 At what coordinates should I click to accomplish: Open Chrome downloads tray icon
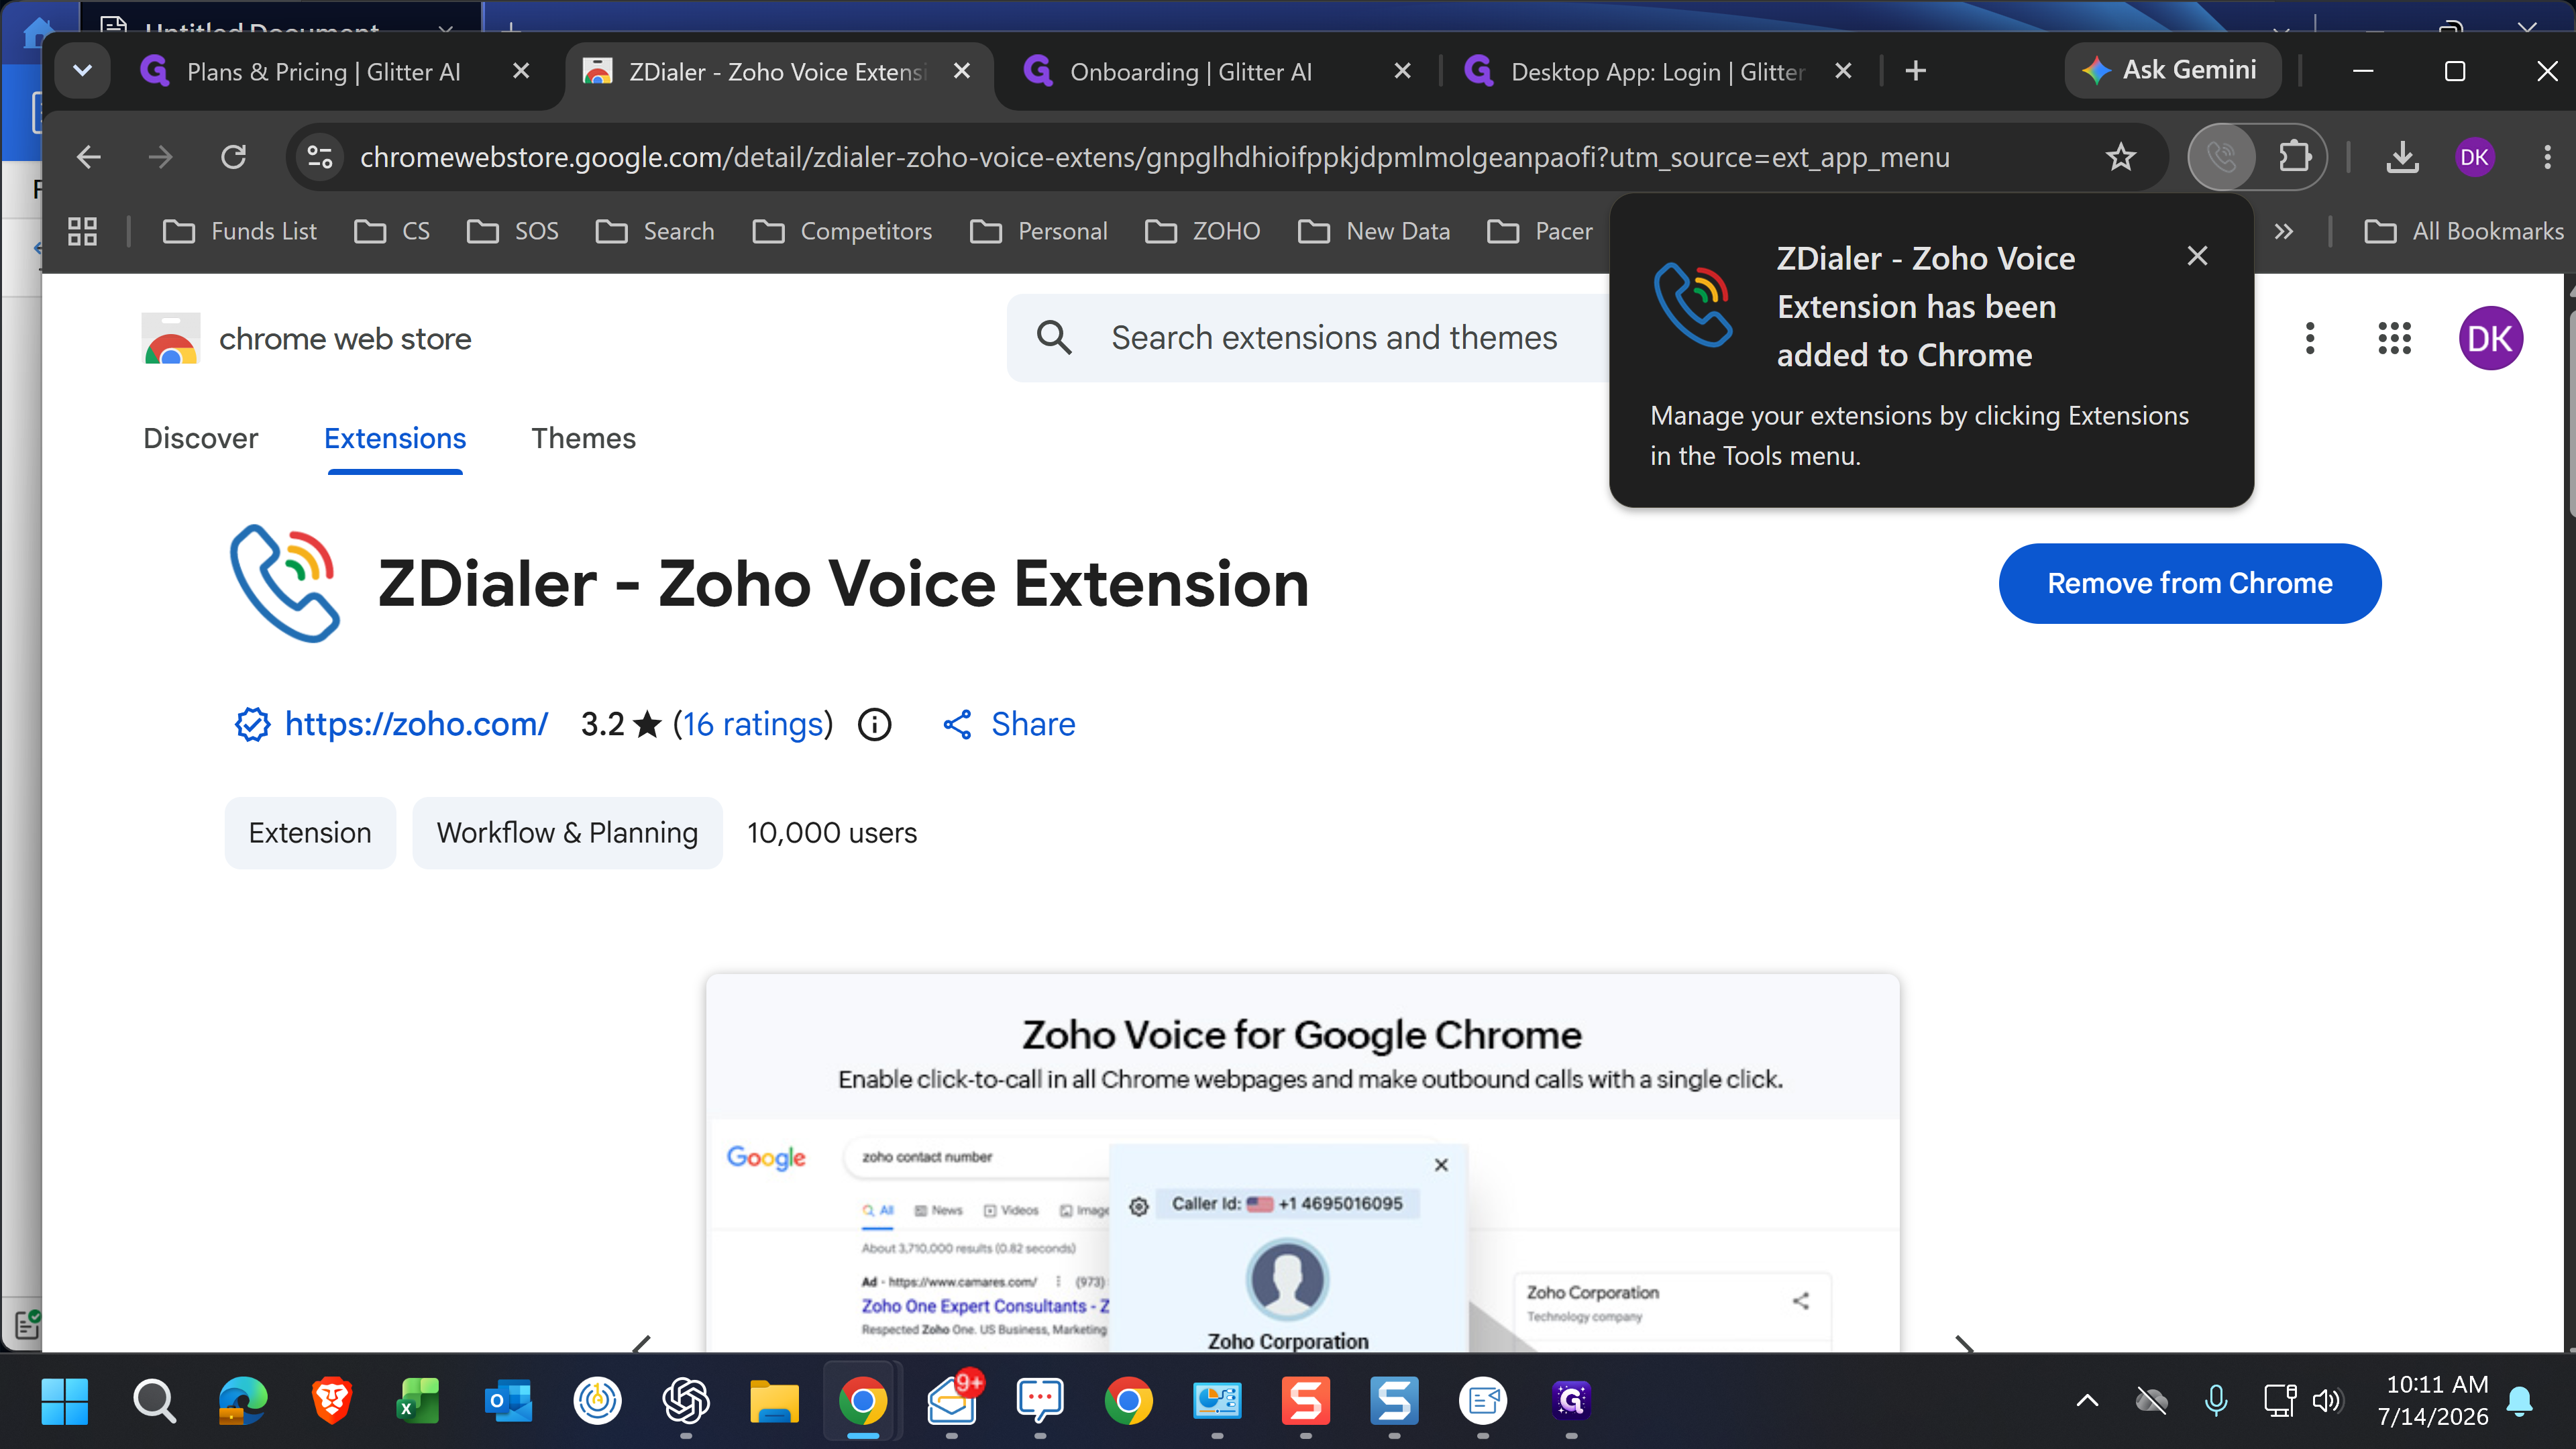[x=2402, y=157]
